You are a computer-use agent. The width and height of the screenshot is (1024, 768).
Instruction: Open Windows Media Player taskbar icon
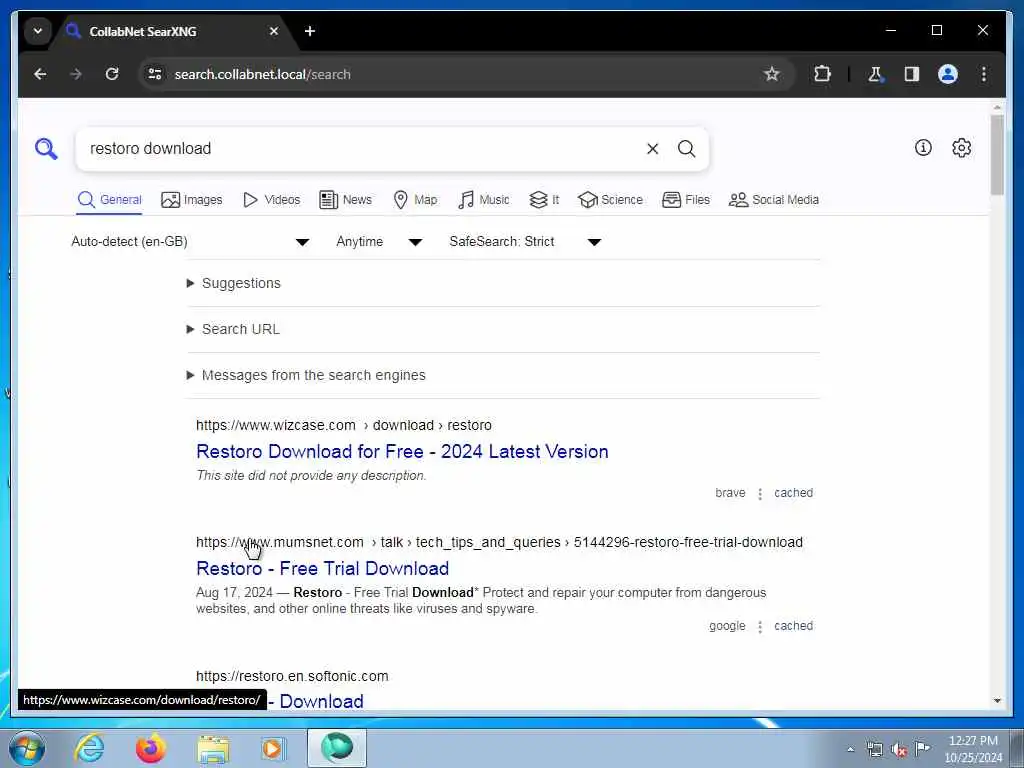[272, 748]
